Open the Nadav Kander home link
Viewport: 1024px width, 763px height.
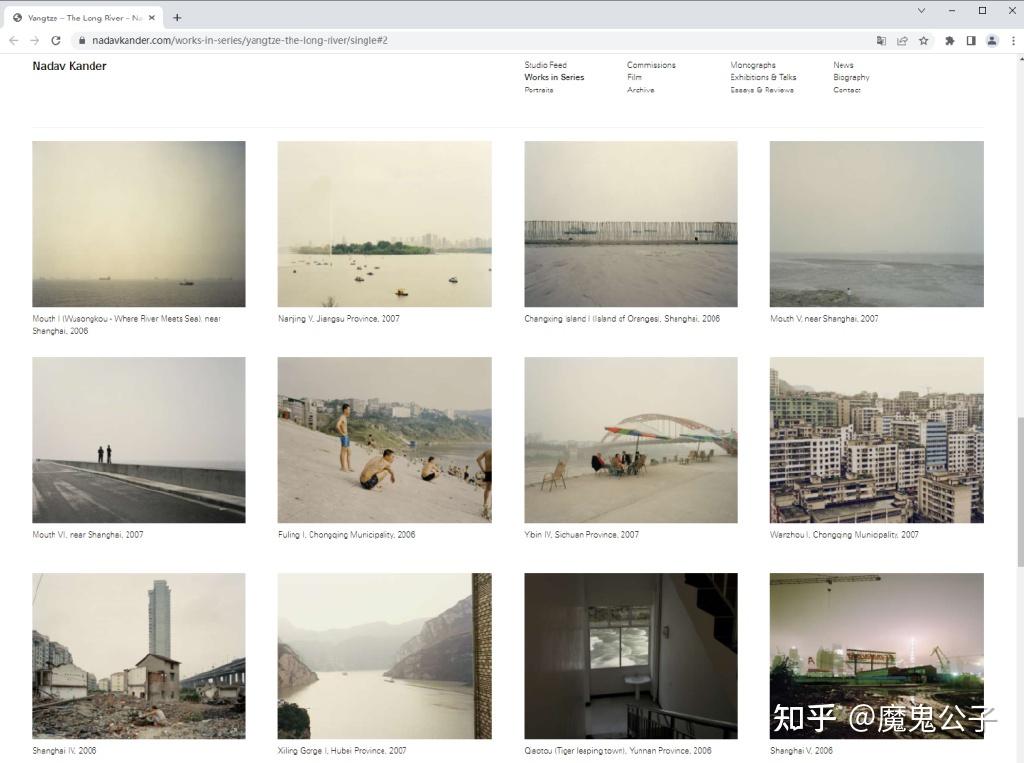(x=69, y=66)
